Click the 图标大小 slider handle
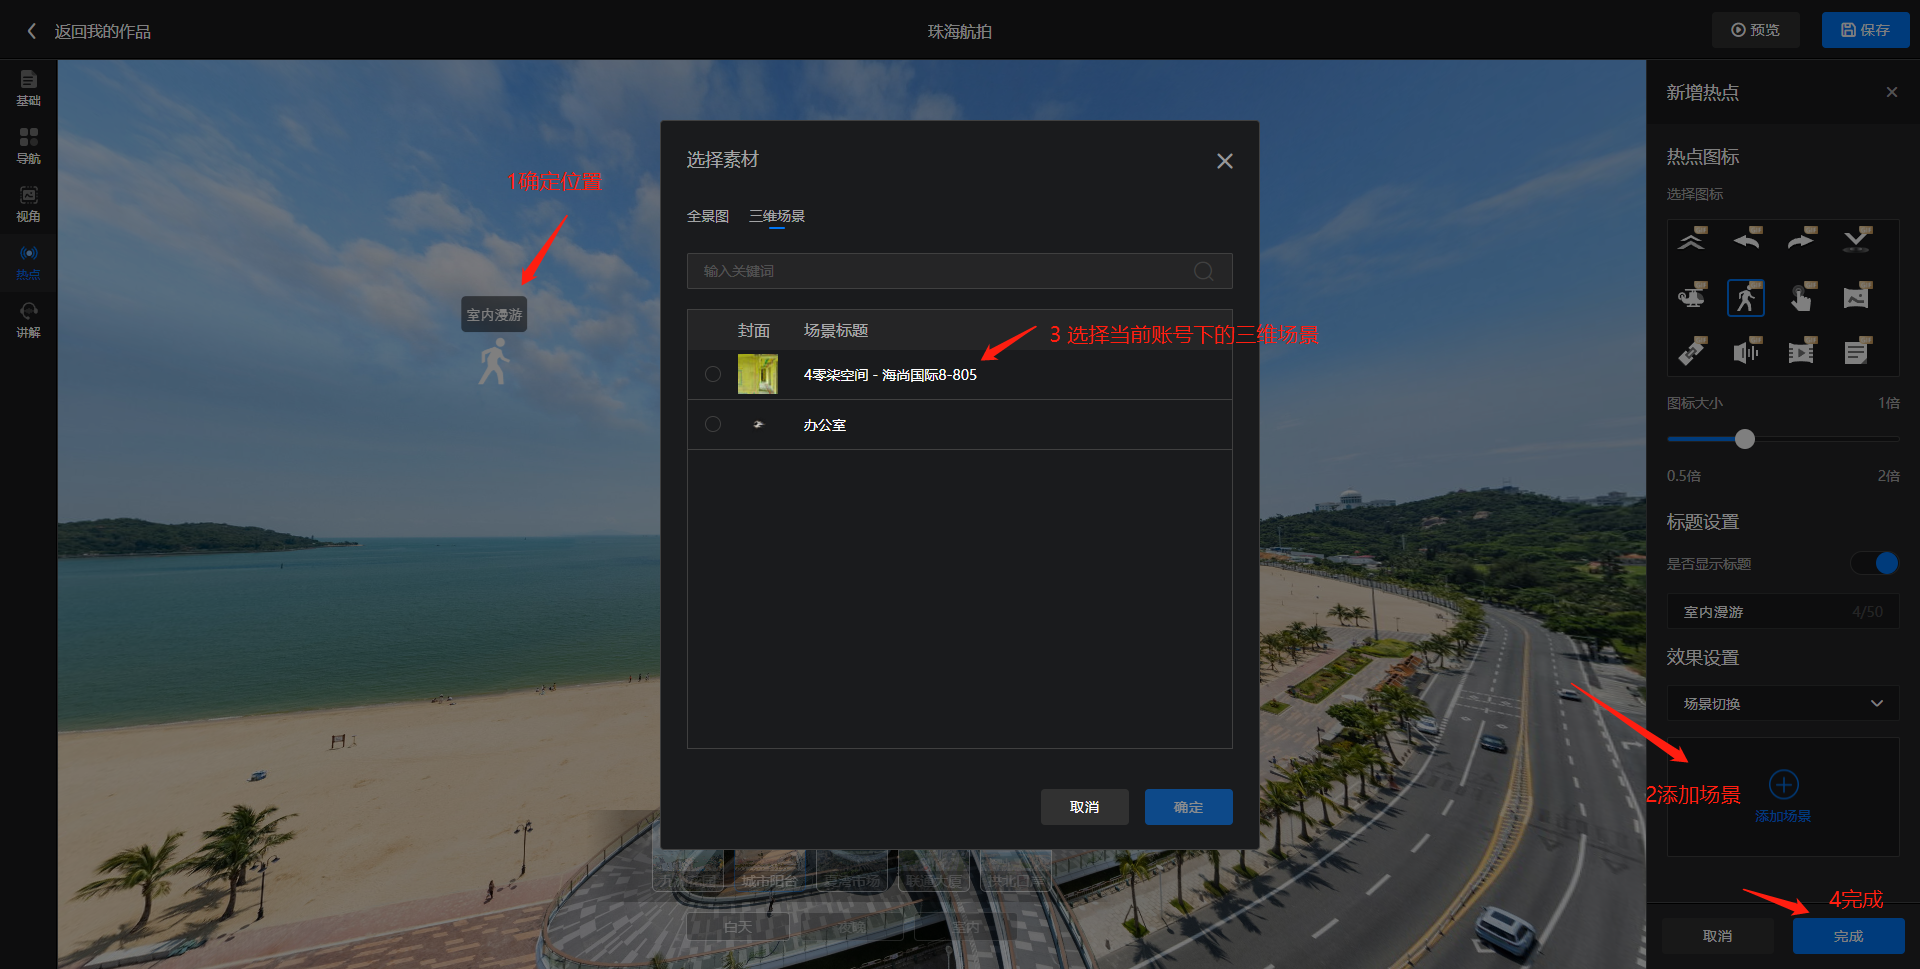 tap(1745, 439)
